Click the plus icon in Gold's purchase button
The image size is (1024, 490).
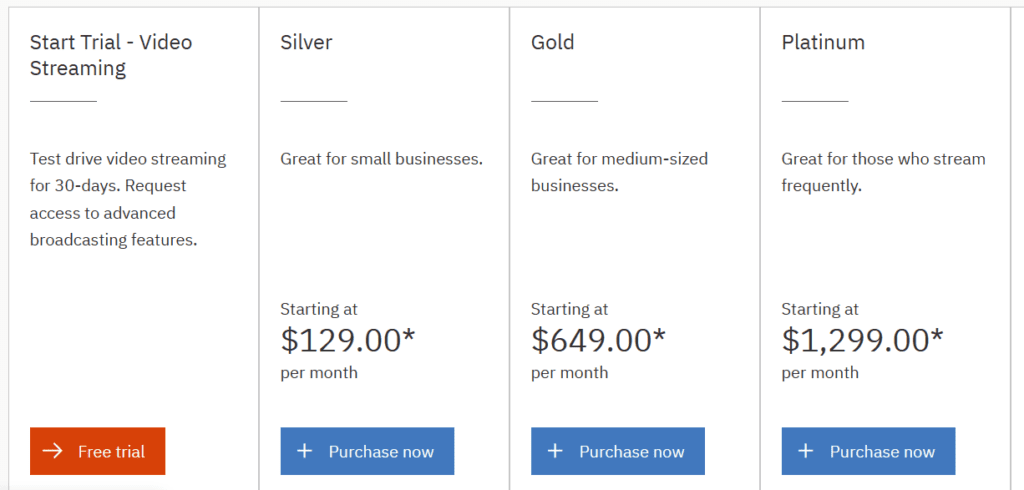(555, 452)
